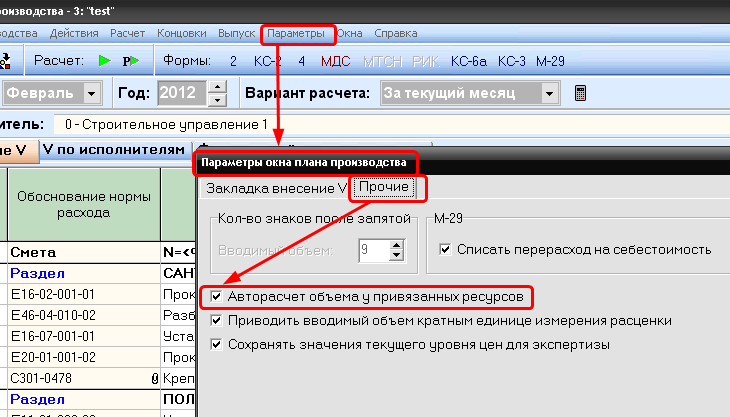Screen dimensions: 730x417
Task: Click the executor field Строительное управление 1
Action: (391, 125)
